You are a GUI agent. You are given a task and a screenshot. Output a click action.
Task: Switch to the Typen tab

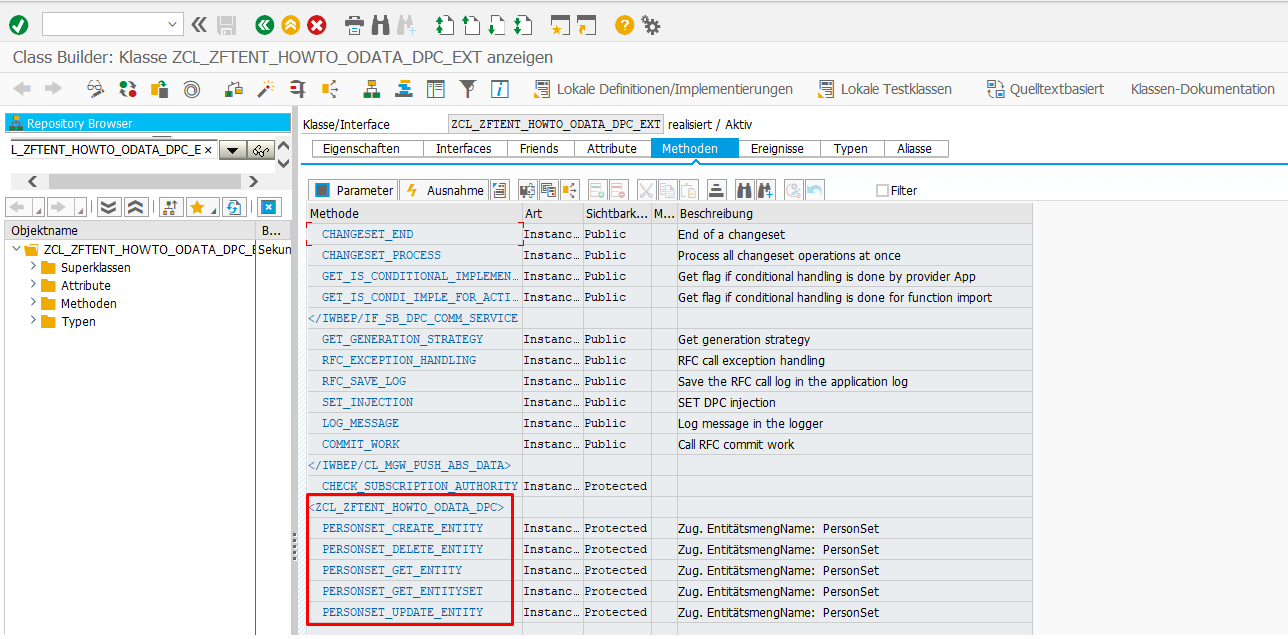(x=851, y=149)
